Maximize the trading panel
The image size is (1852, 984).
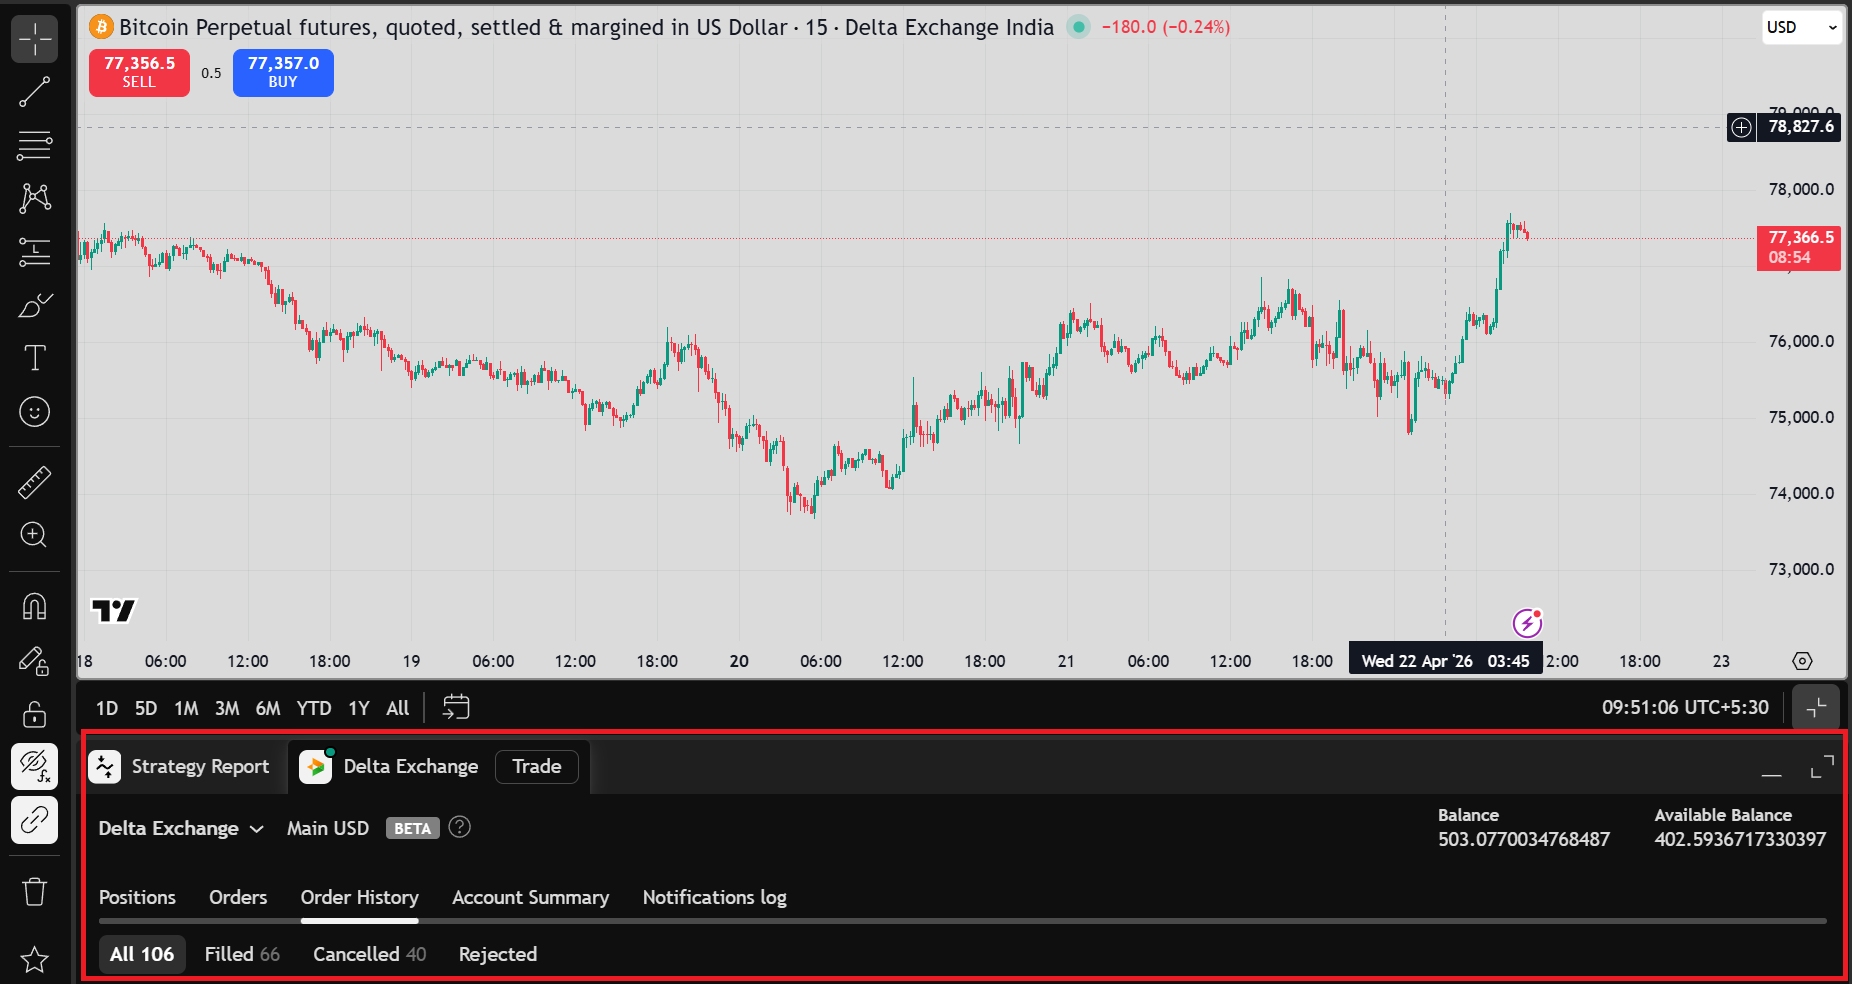(x=1822, y=767)
